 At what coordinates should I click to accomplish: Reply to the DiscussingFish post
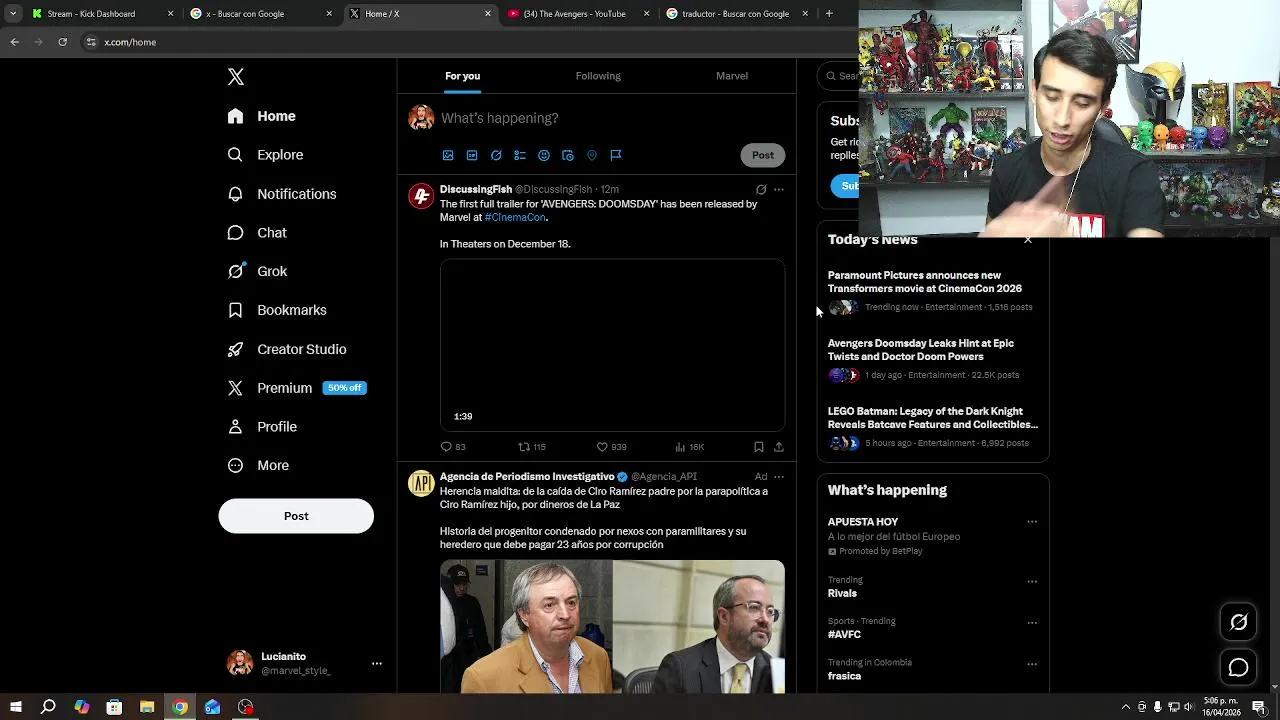[x=453, y=447]
